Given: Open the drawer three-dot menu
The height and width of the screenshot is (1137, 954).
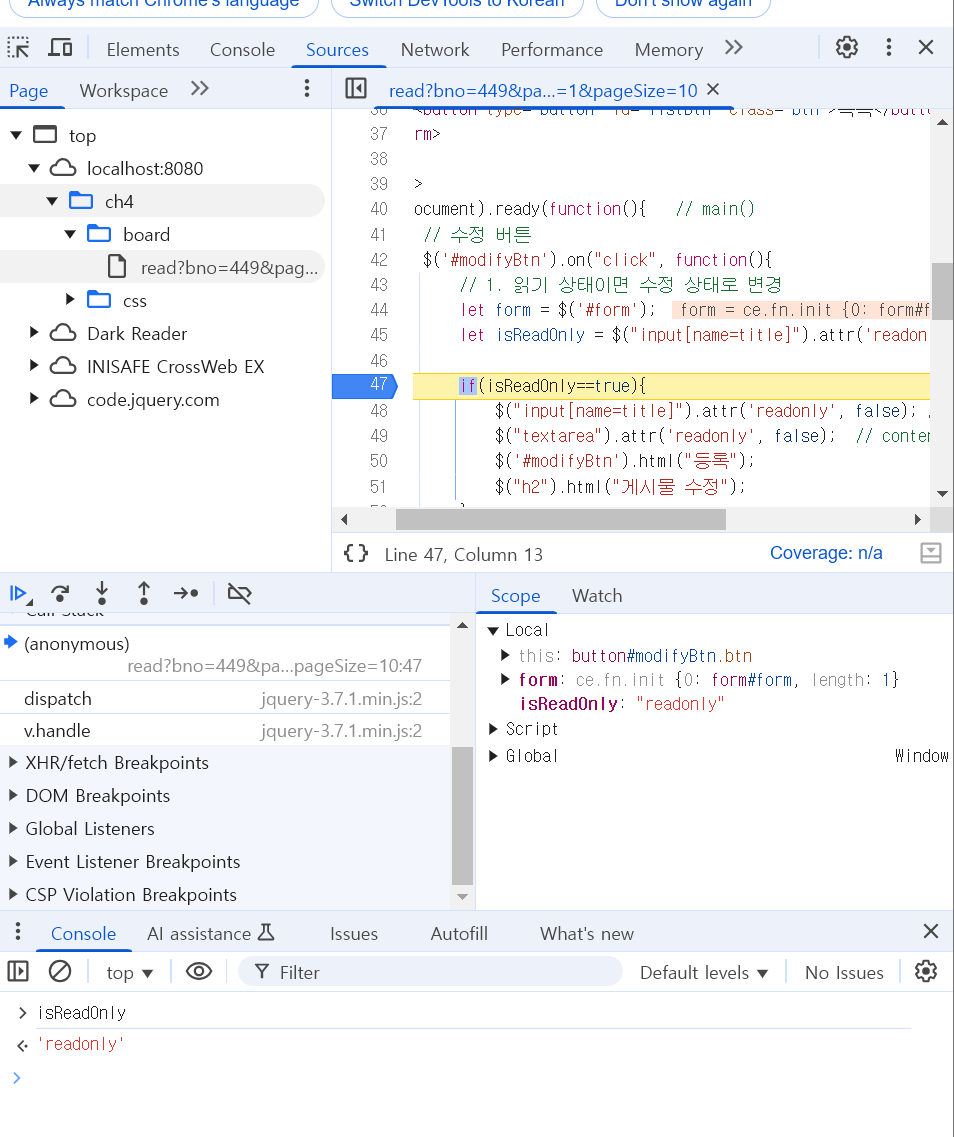Looking at the screenshot, I should pos(18,932).
